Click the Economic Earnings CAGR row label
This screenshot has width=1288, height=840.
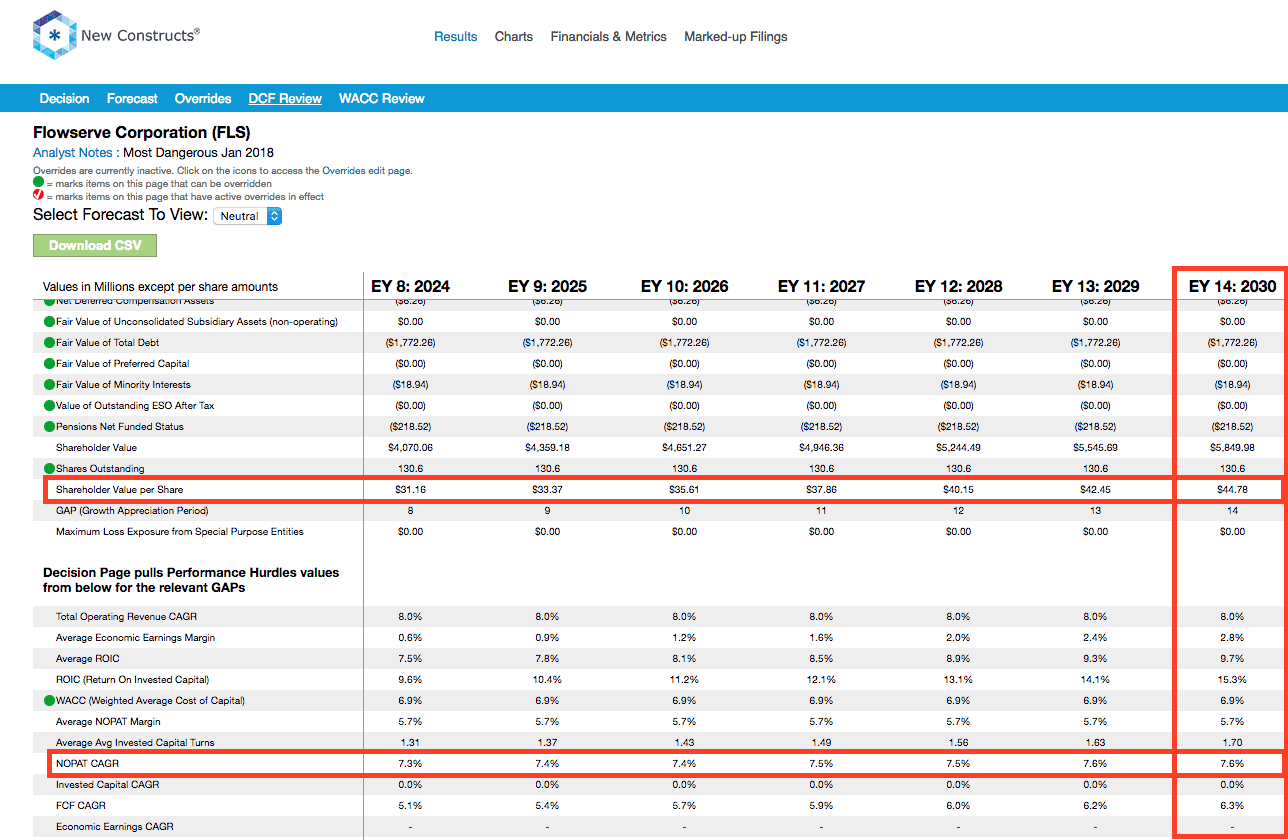(115, 827)
